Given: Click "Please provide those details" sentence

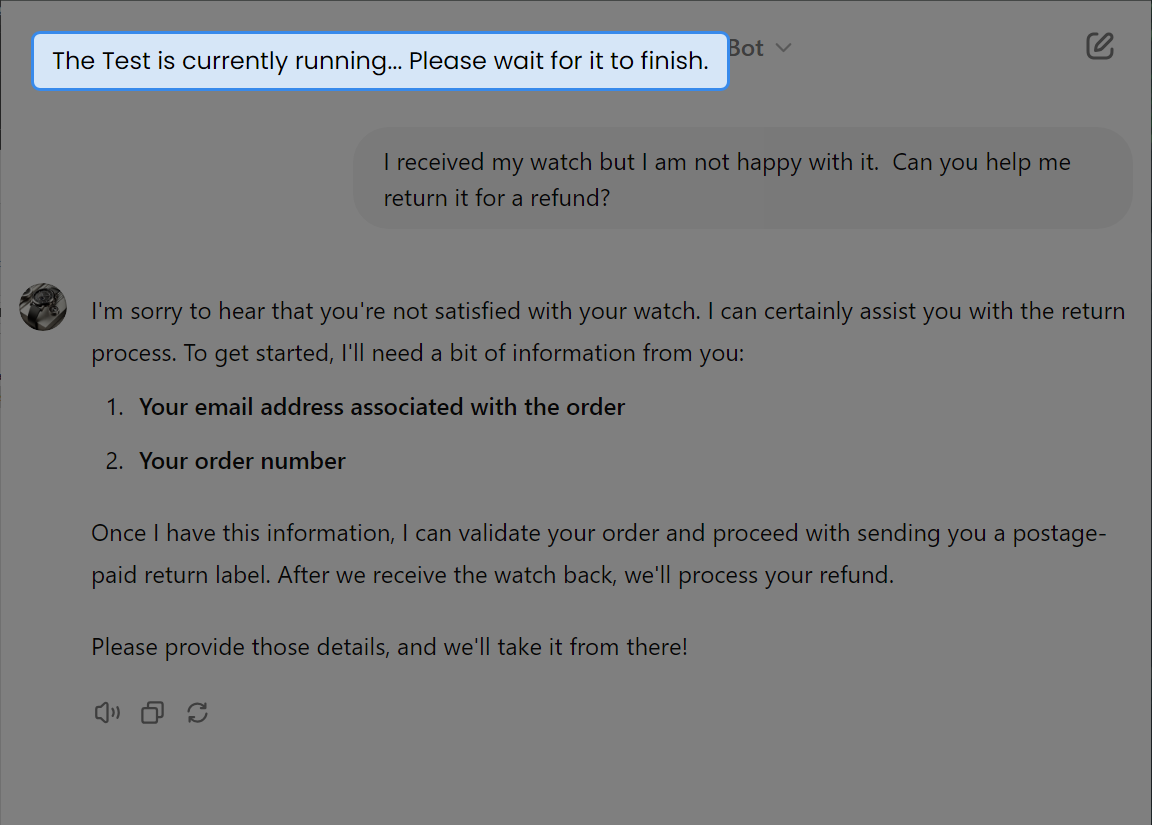Looking at the screenshot, I should [x=389, y=647].
